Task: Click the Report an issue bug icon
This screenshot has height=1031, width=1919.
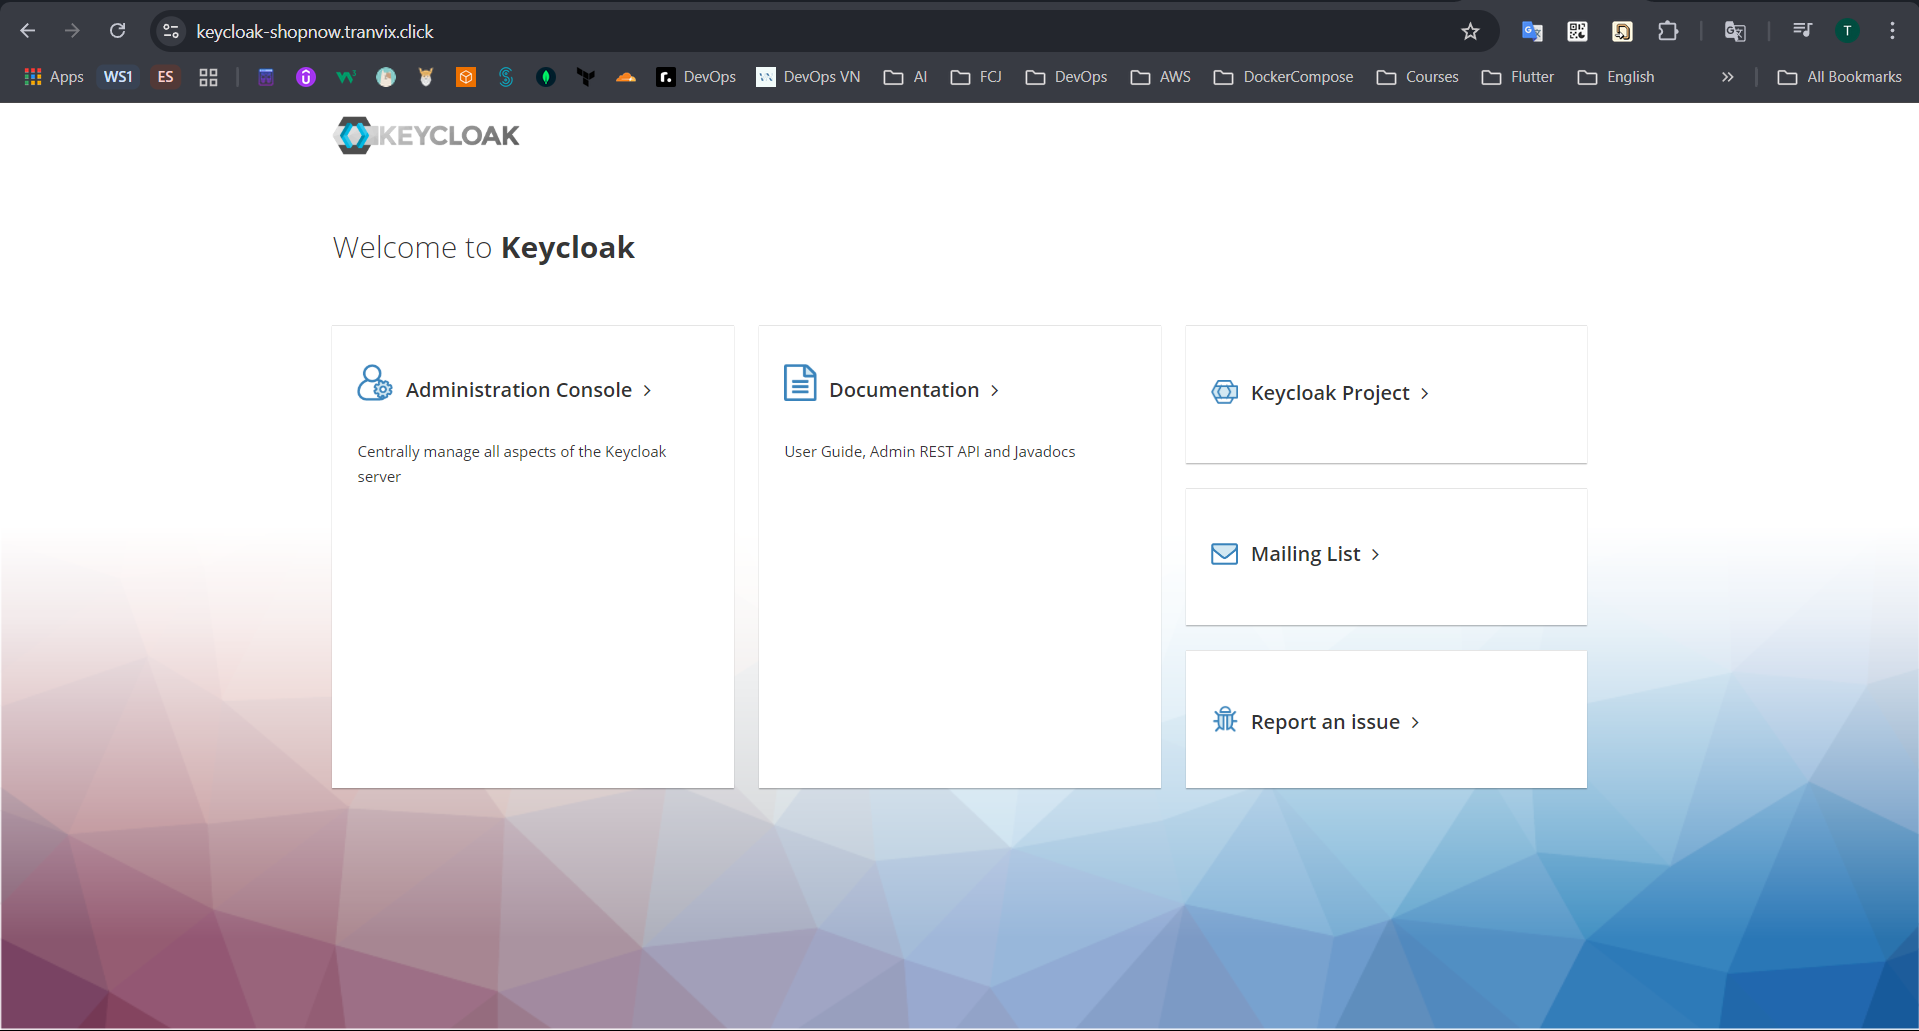Action: [1224, 719]
